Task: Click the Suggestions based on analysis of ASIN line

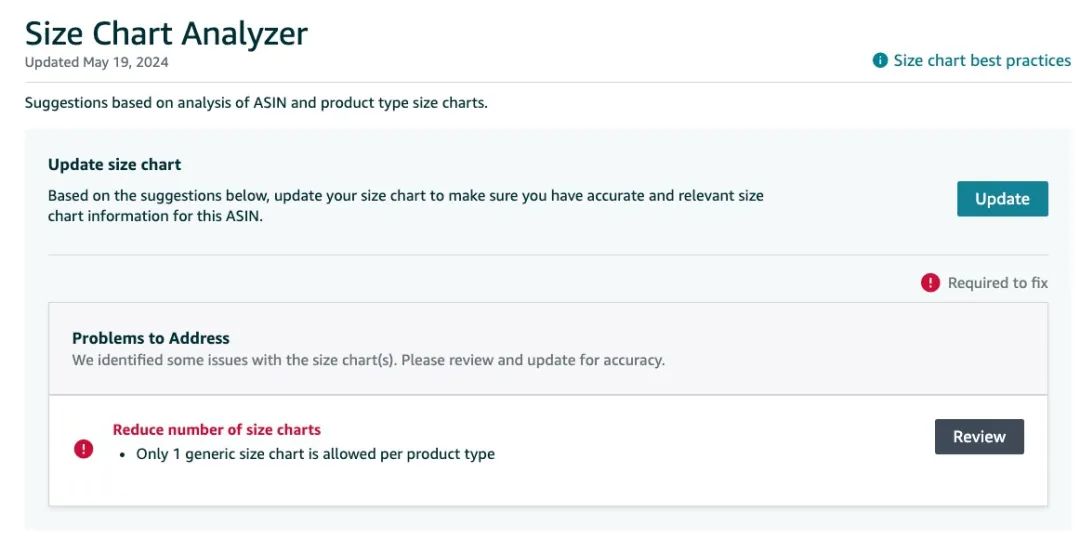Action: (256, 103)
